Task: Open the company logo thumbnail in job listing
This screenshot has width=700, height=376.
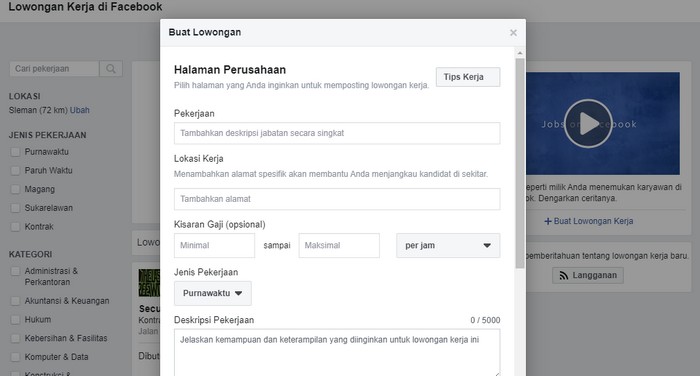Action: click(149, 283)
